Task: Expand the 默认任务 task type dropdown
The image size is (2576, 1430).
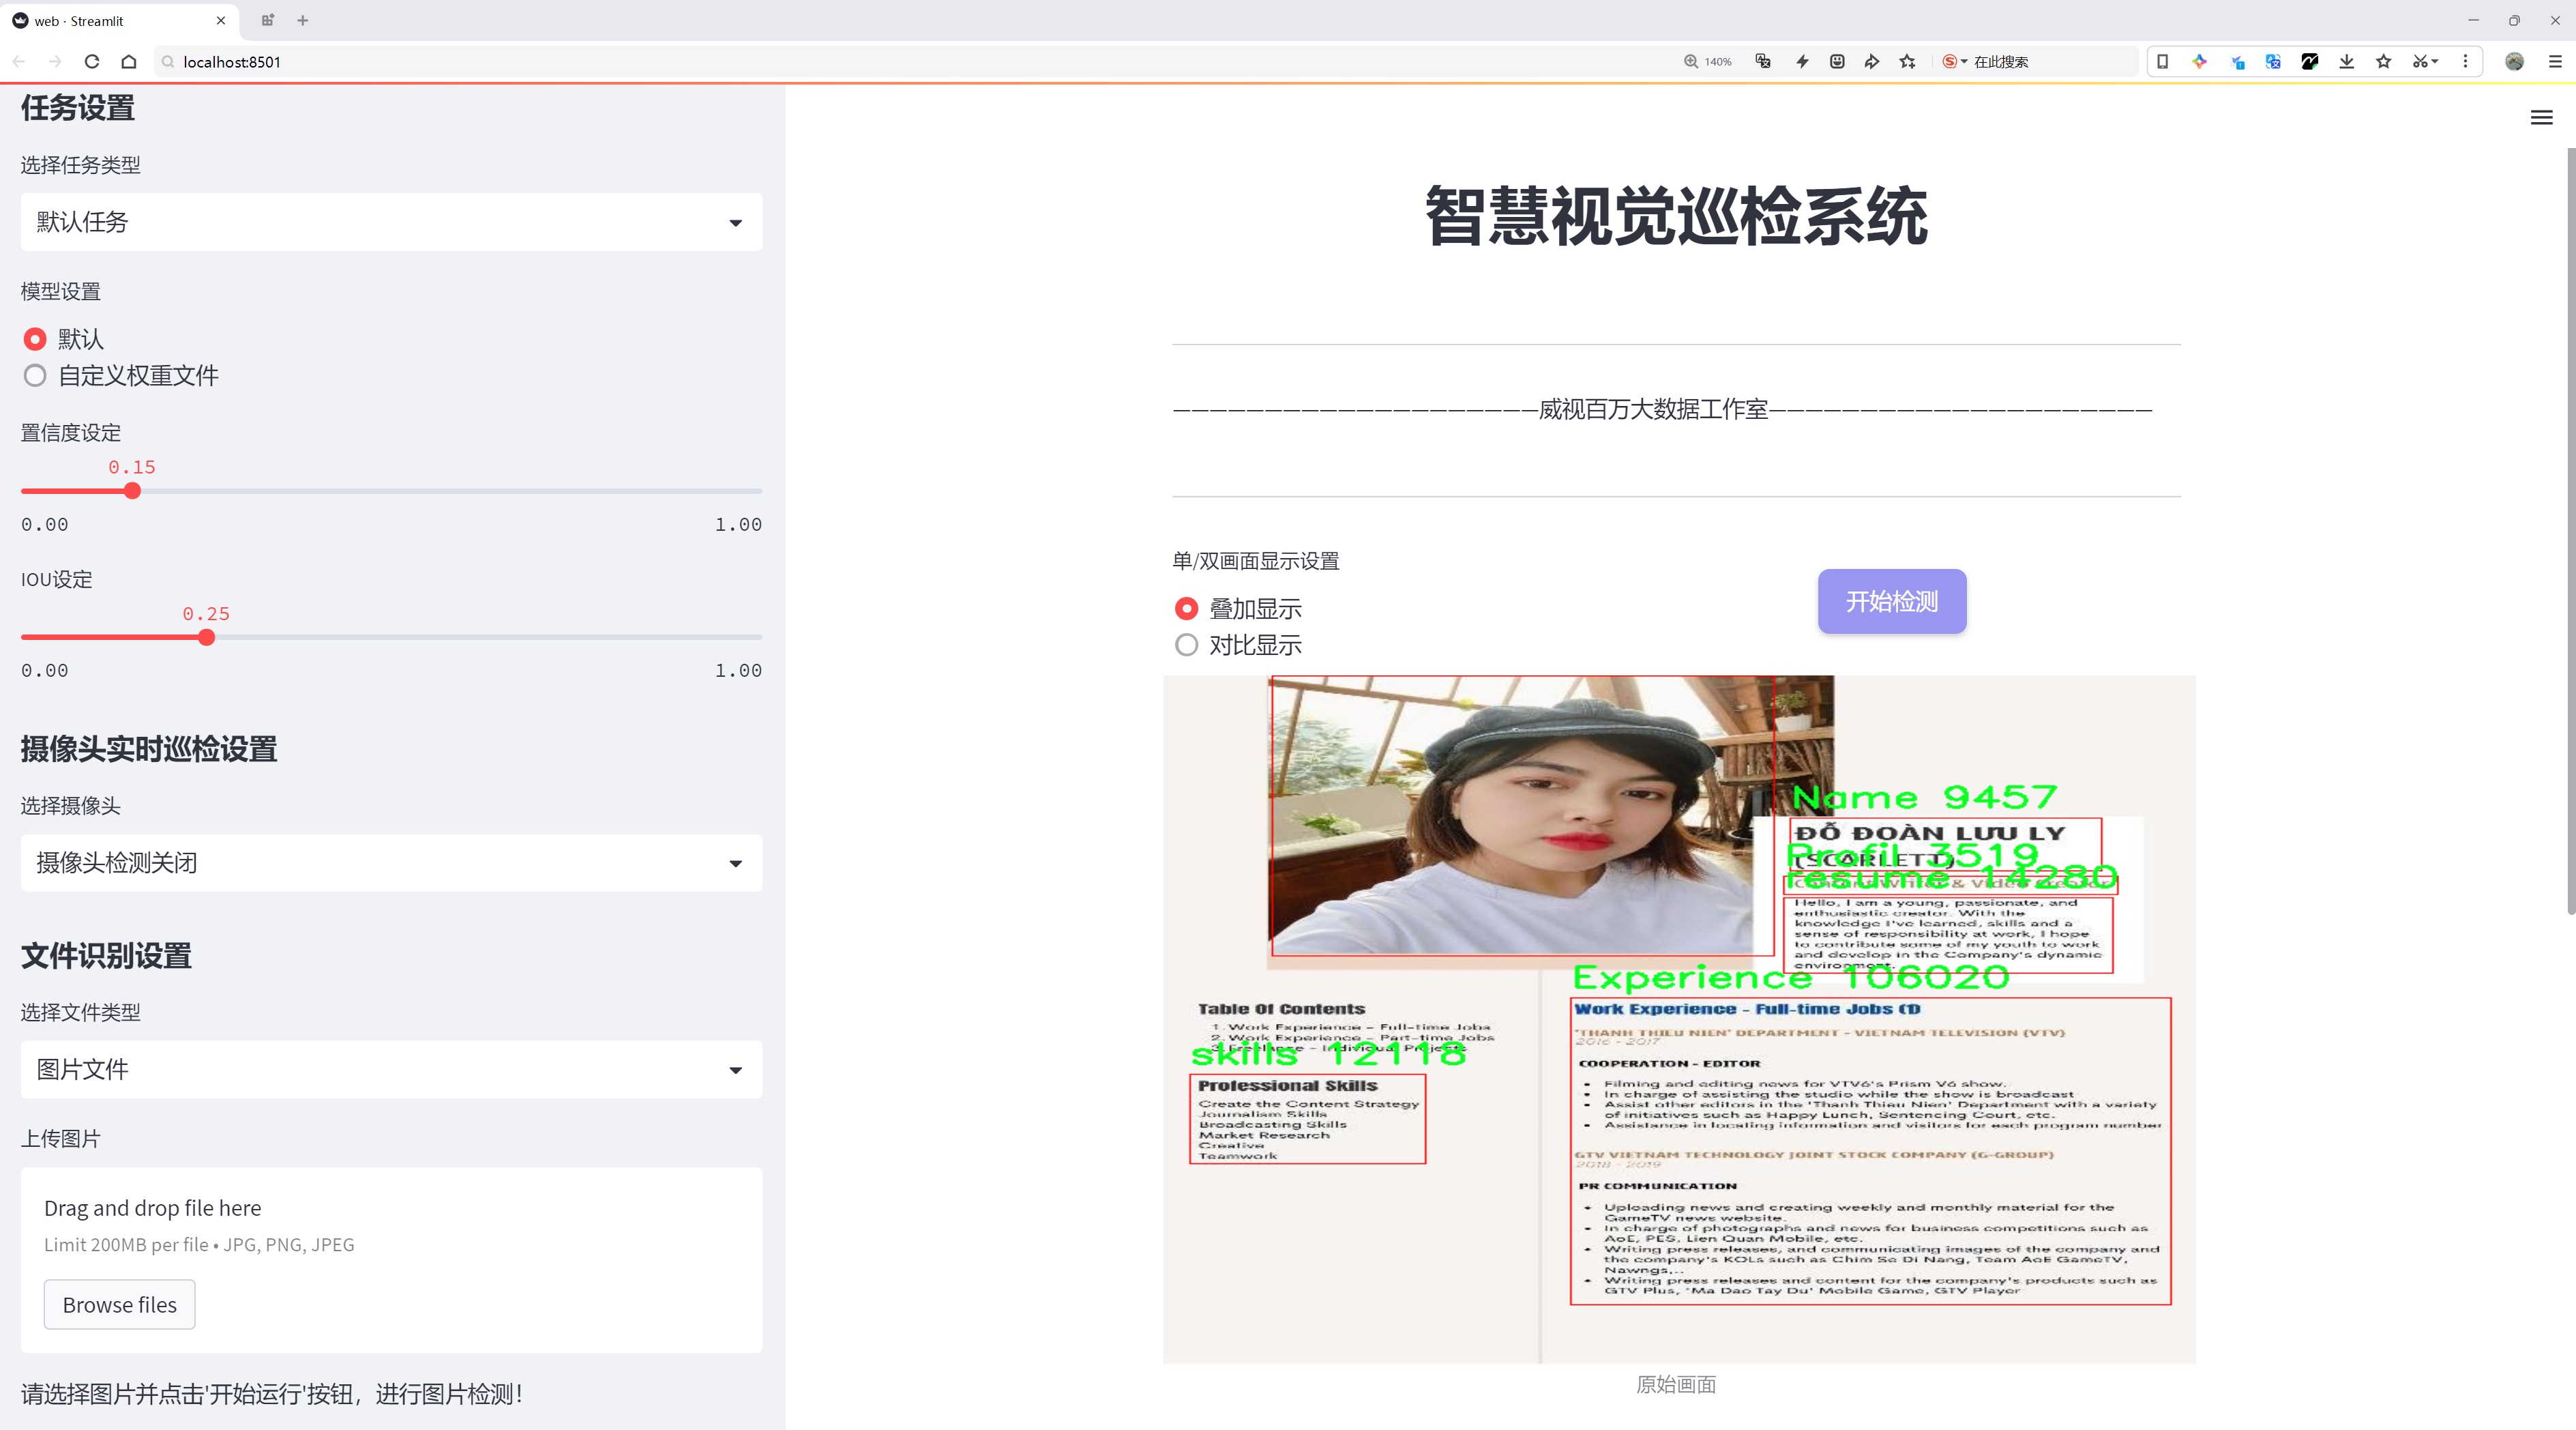Action: pyautogui.click(x=391, y=222)
